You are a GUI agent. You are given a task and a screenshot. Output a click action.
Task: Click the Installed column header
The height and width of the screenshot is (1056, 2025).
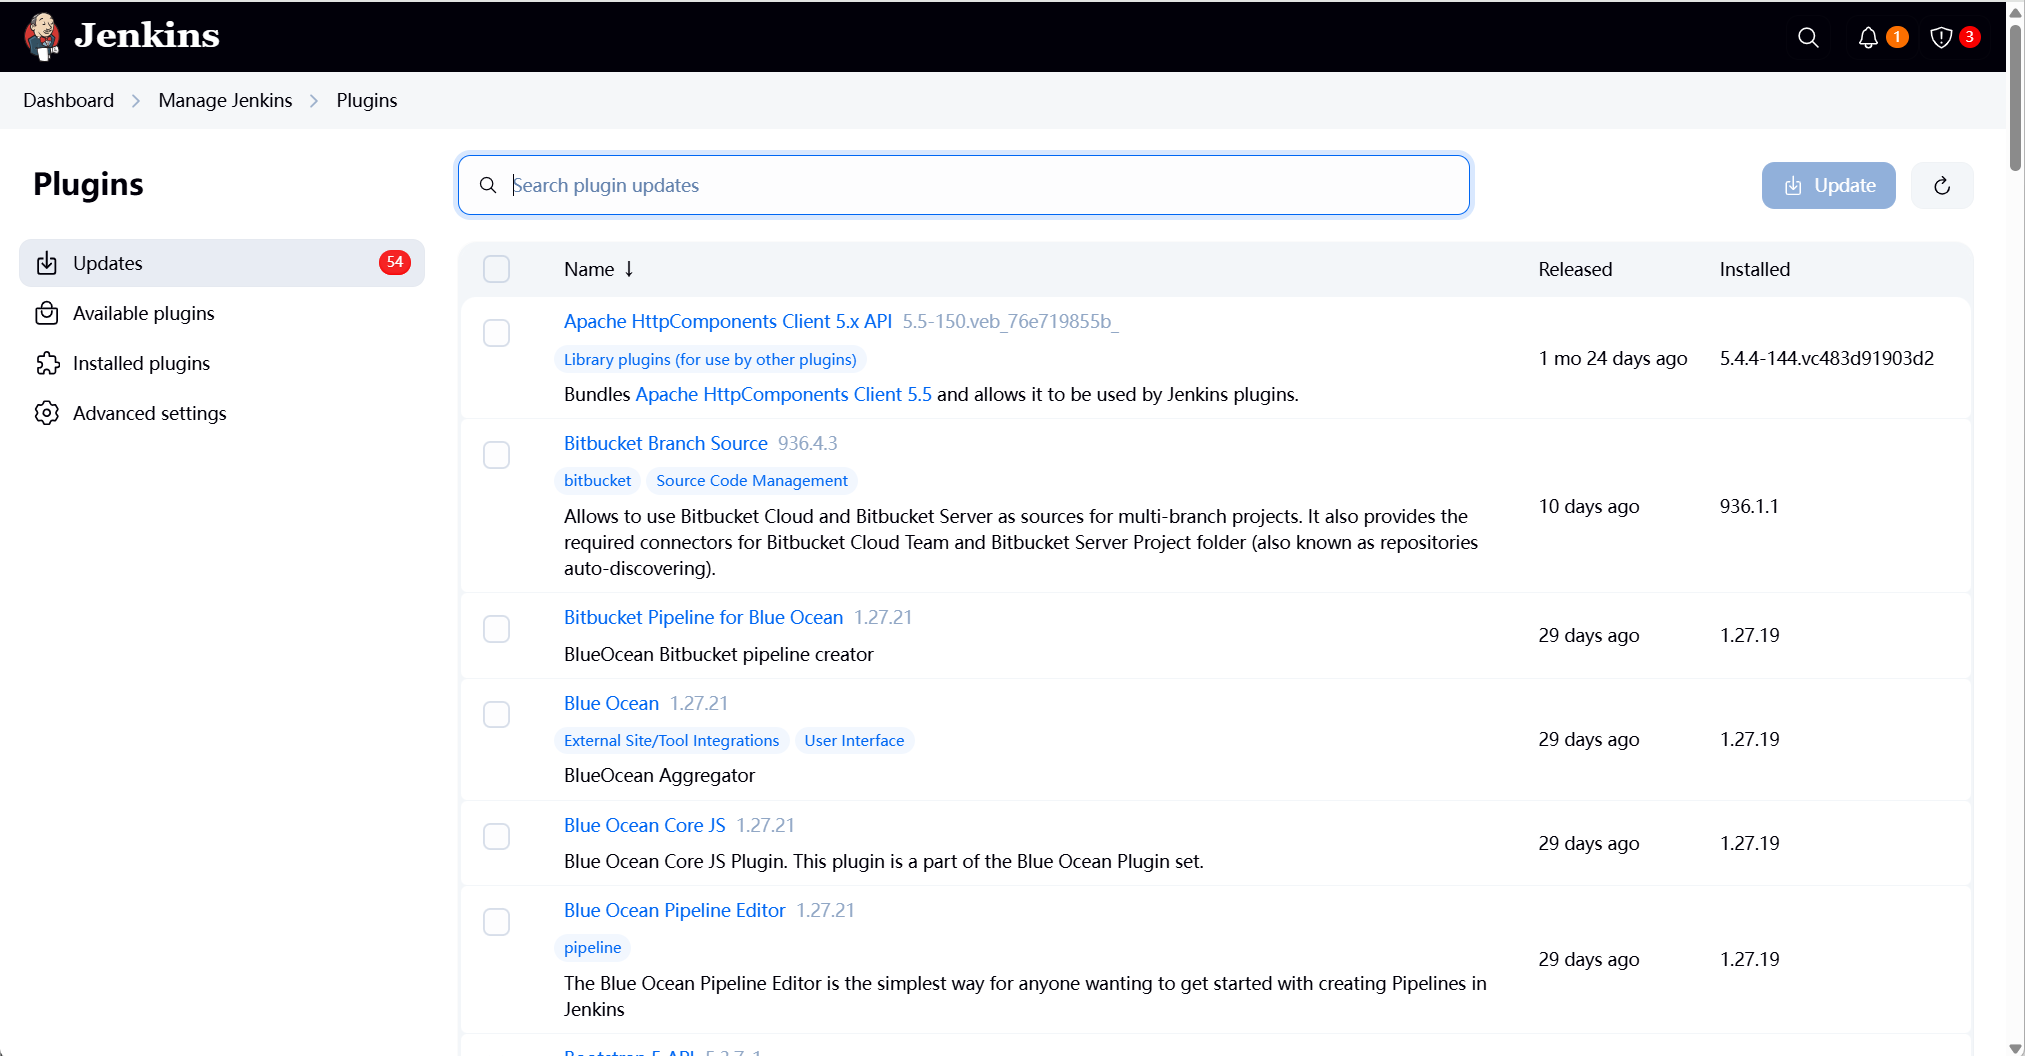1754,269
